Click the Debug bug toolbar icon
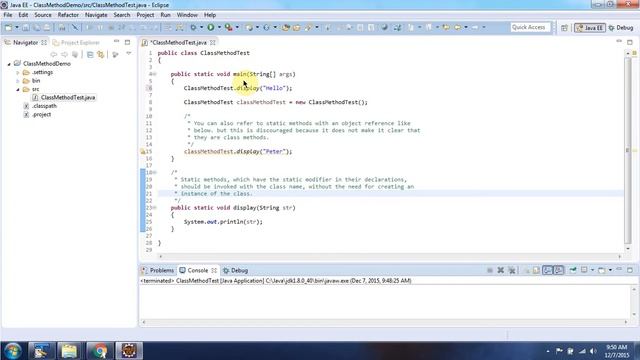 click(x=193, y=27)
